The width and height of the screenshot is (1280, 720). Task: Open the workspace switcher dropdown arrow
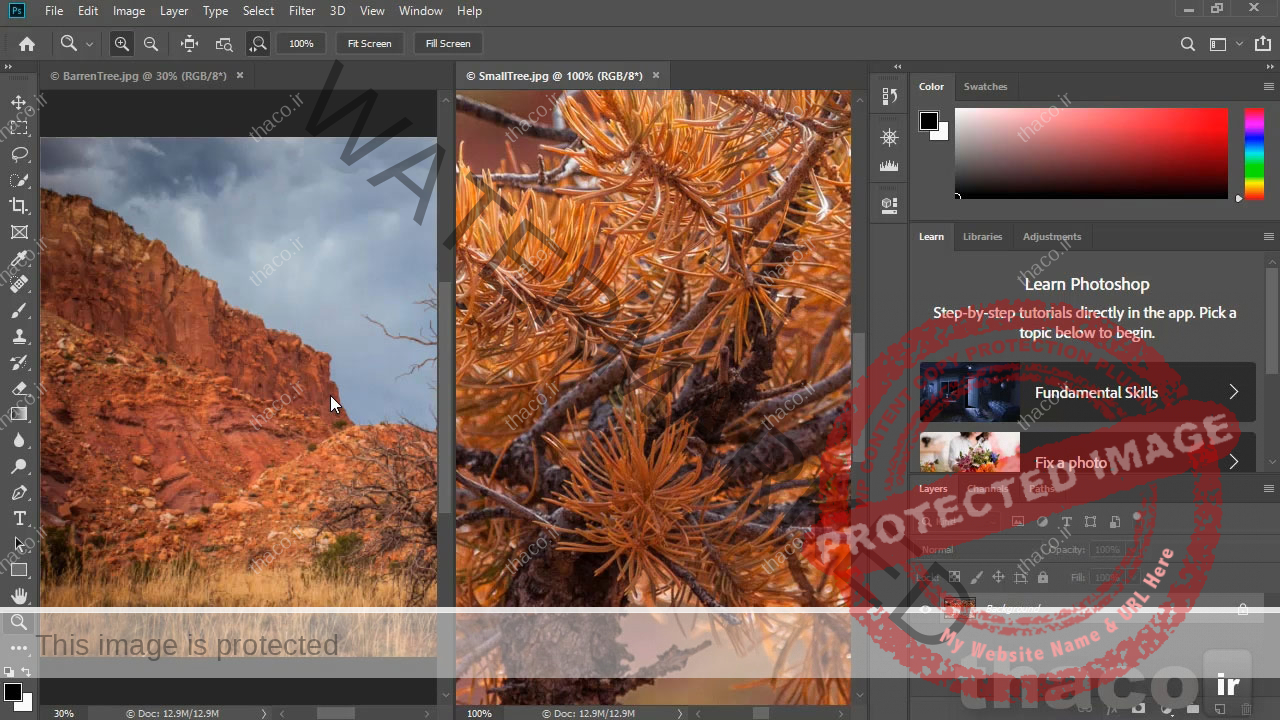tap(1240, 44)
